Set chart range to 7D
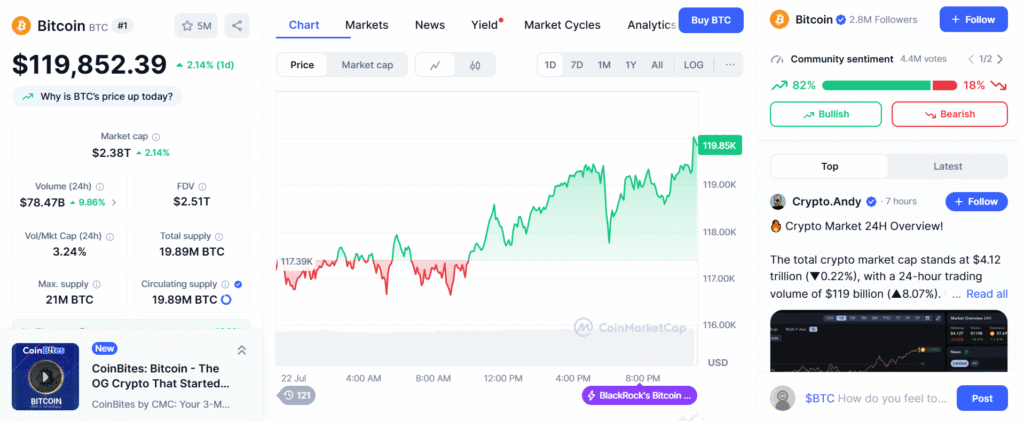The width and height of the screenshot is (1024, 421). coord(577,65)
